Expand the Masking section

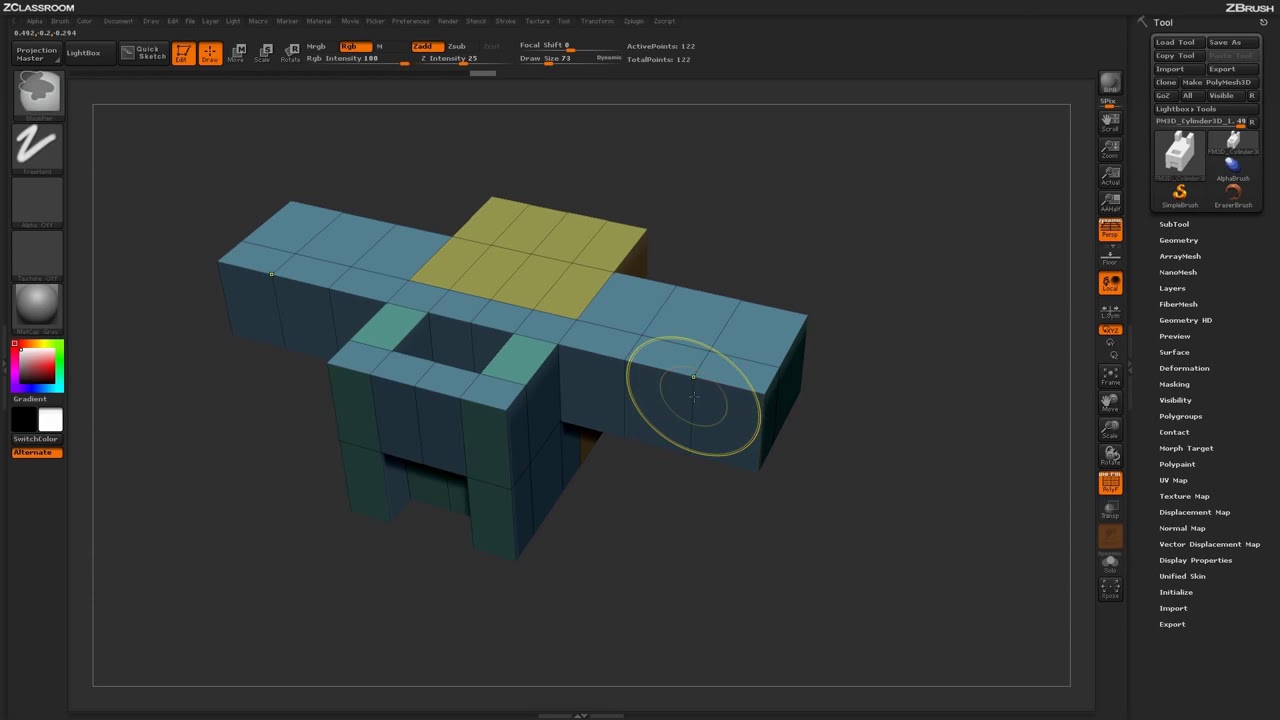coord(1174,384)
